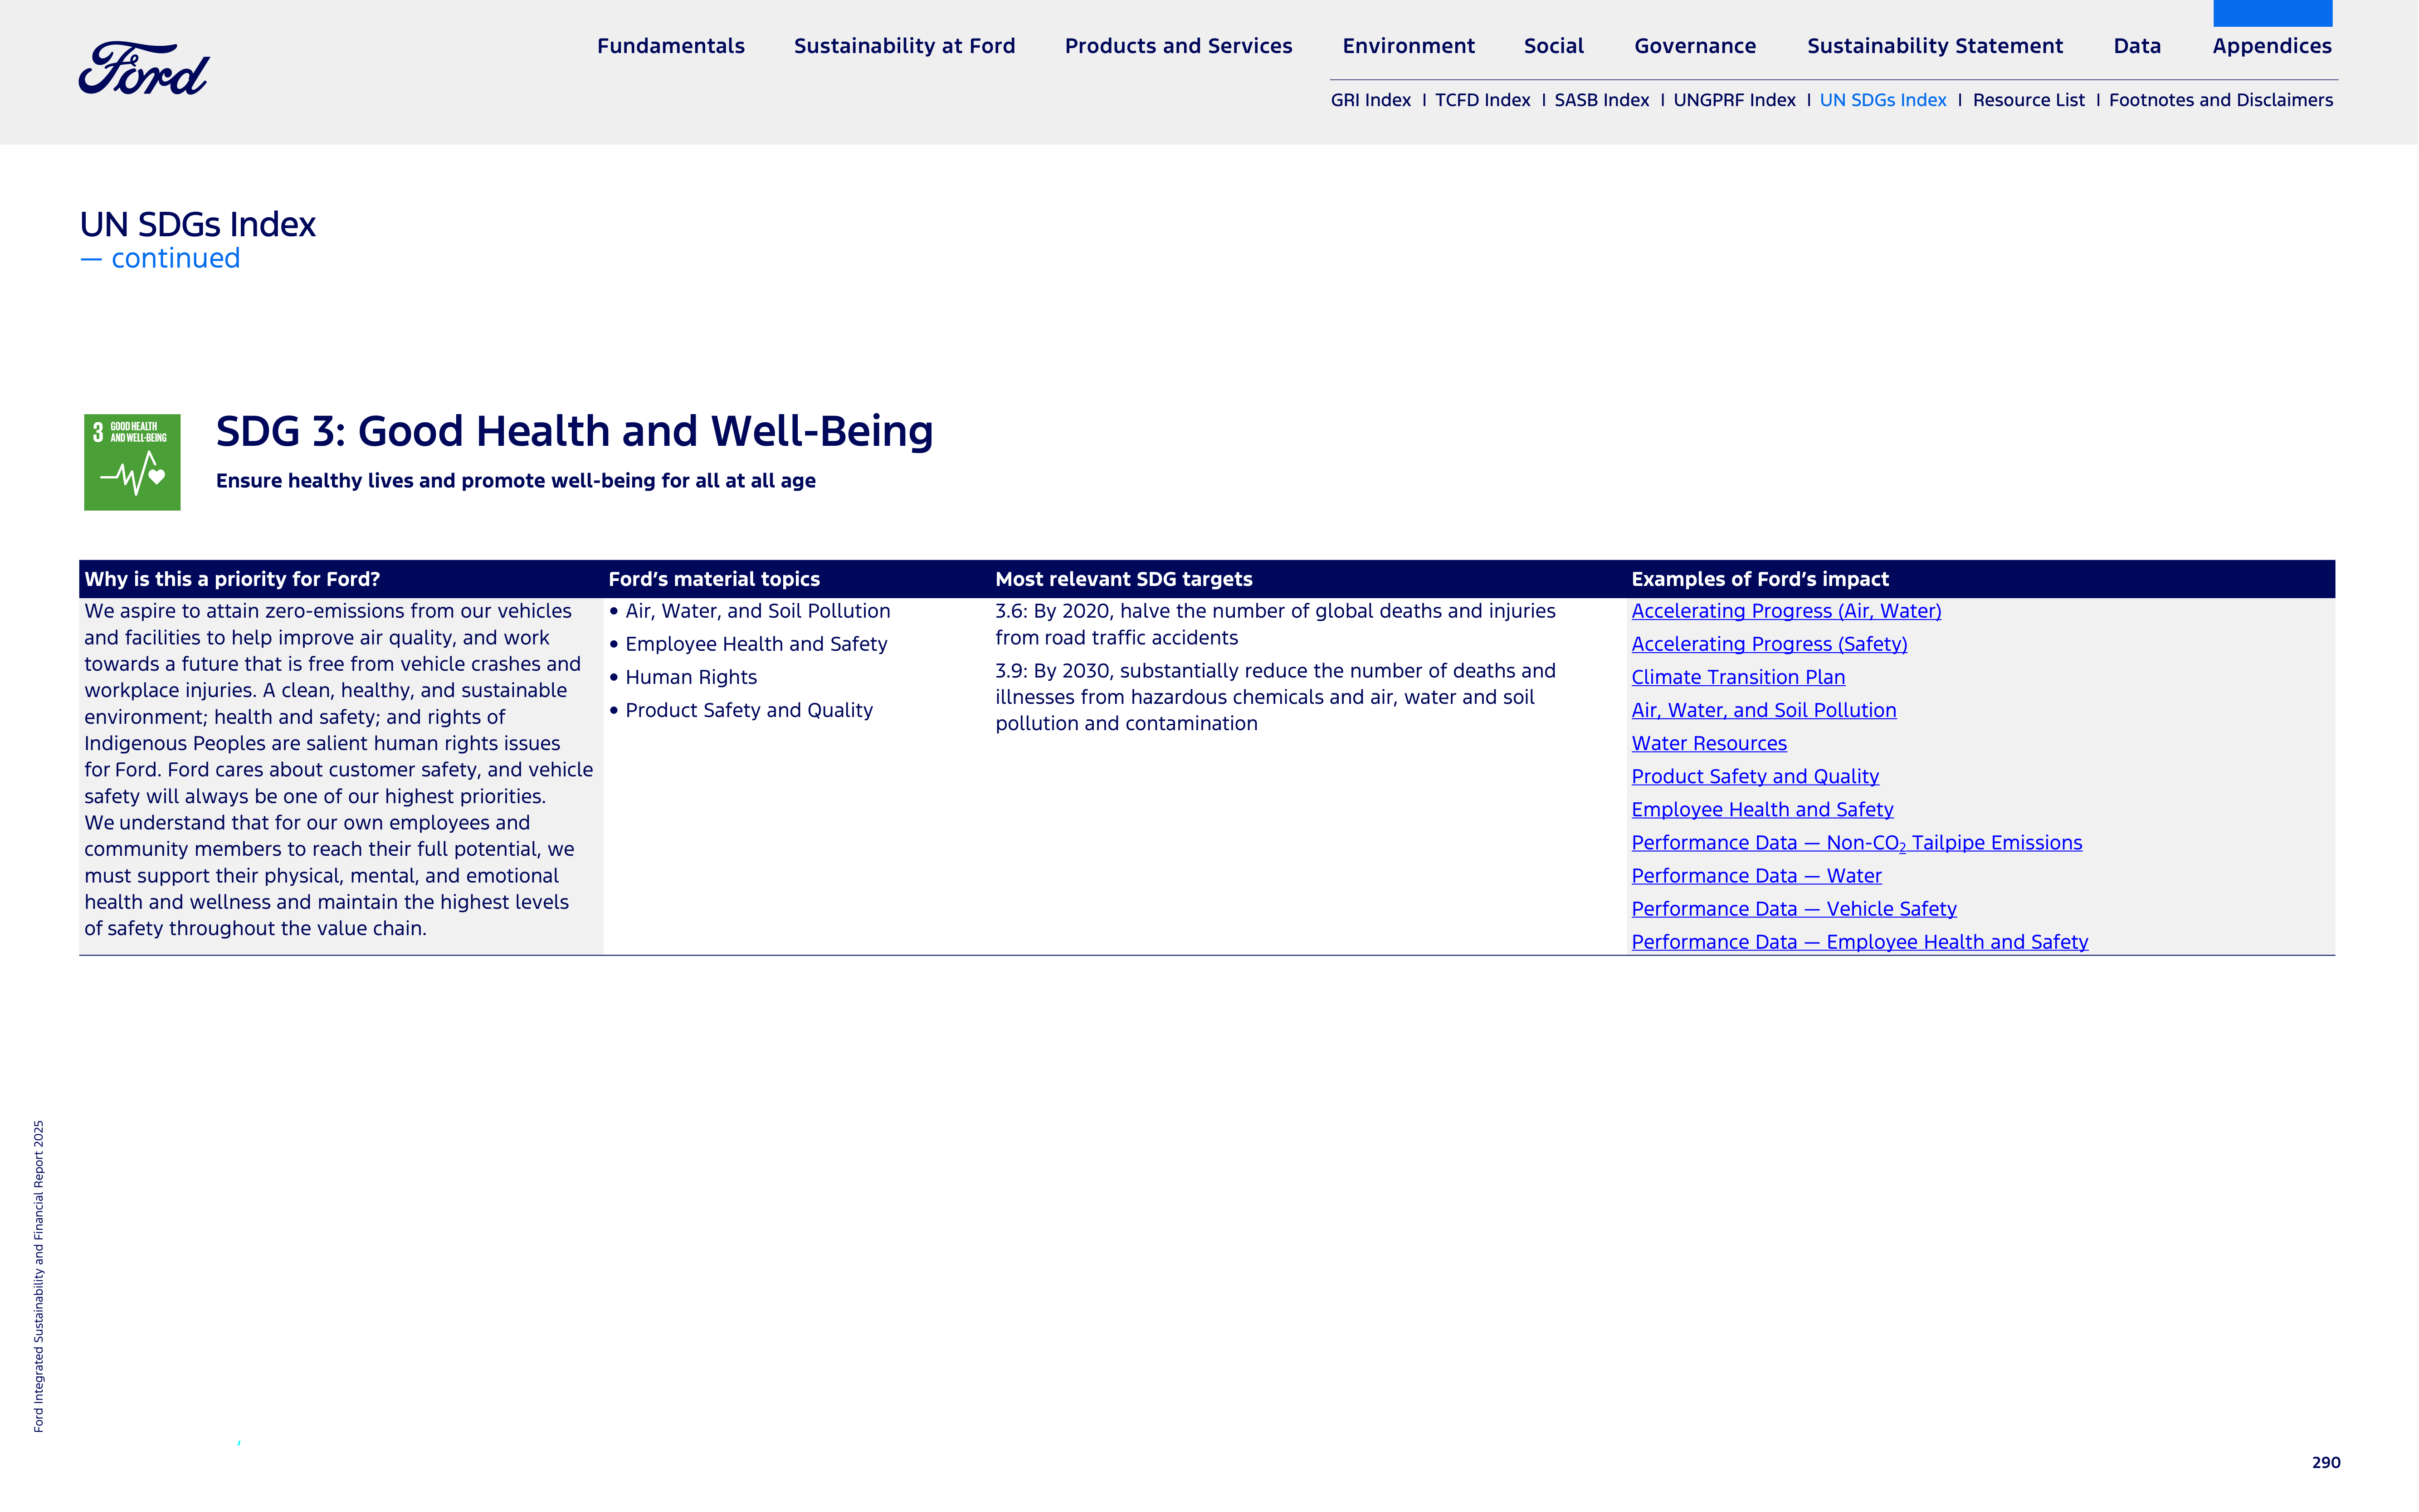This screenshot has height=1512, width=2419.
Task: Open the Data section
Action: (2137, 46)
